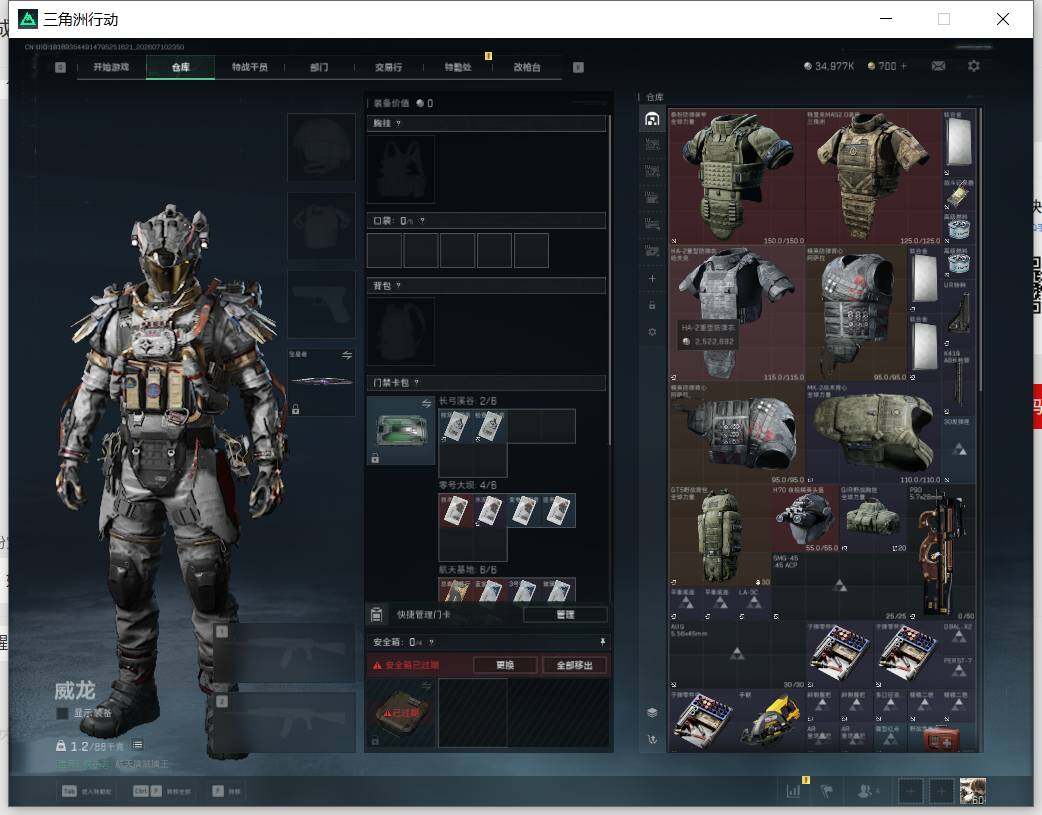Expand the 背包 section header
Screen dimensions: 1042x815
[486, 286]
